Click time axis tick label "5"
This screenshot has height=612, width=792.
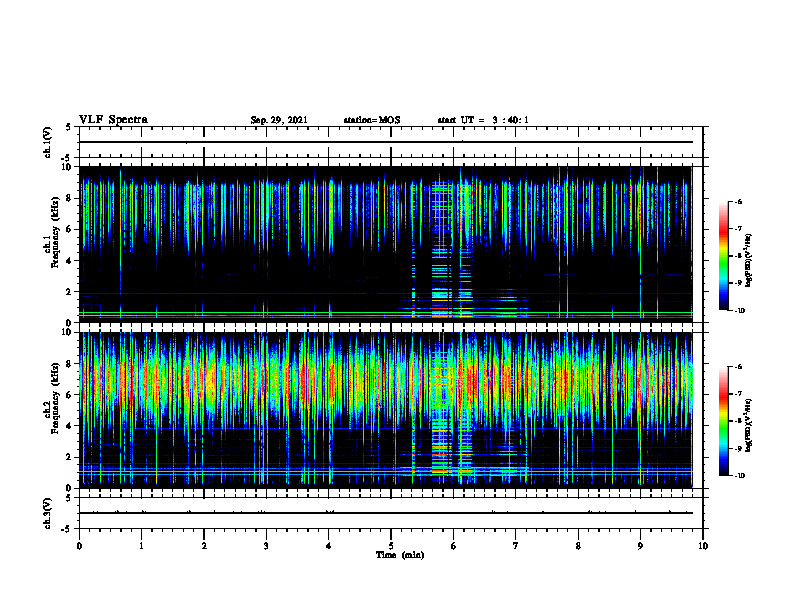[391, 546]
